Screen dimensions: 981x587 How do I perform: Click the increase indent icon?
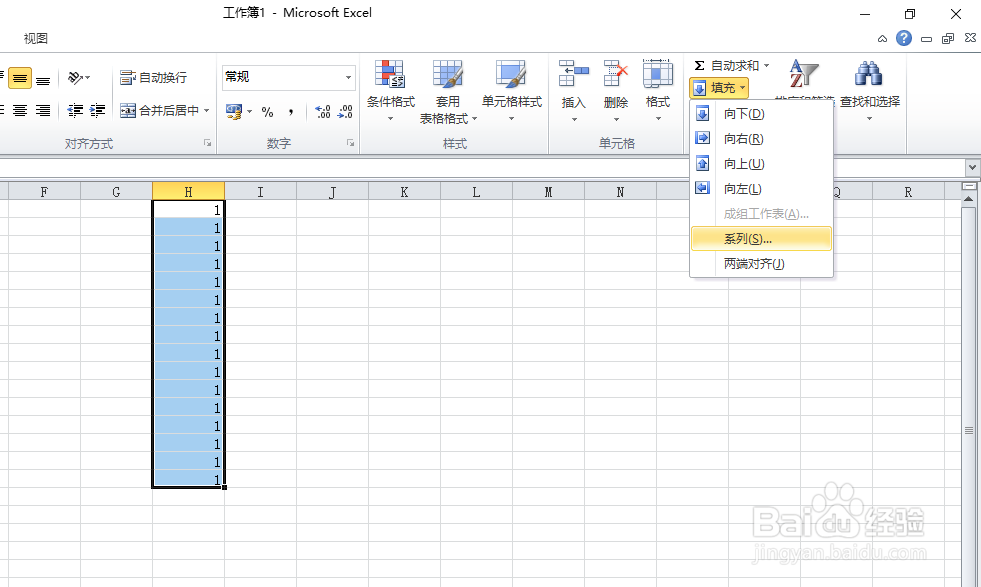(97, 111)
